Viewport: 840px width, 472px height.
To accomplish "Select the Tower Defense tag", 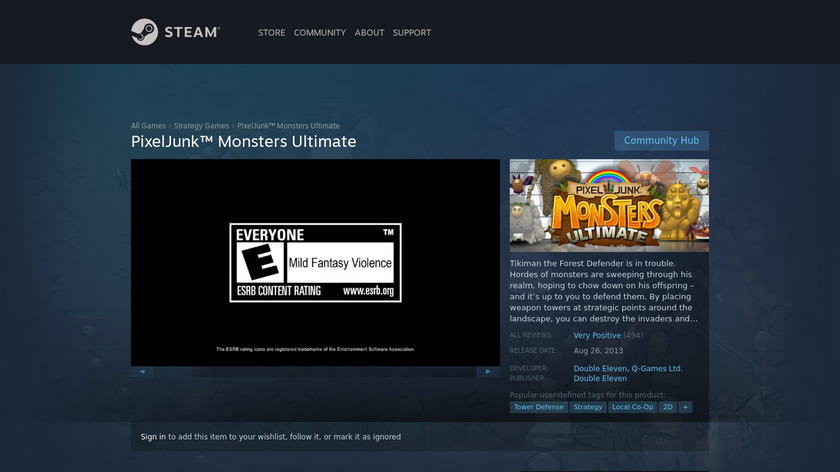I will coord(538,407).
